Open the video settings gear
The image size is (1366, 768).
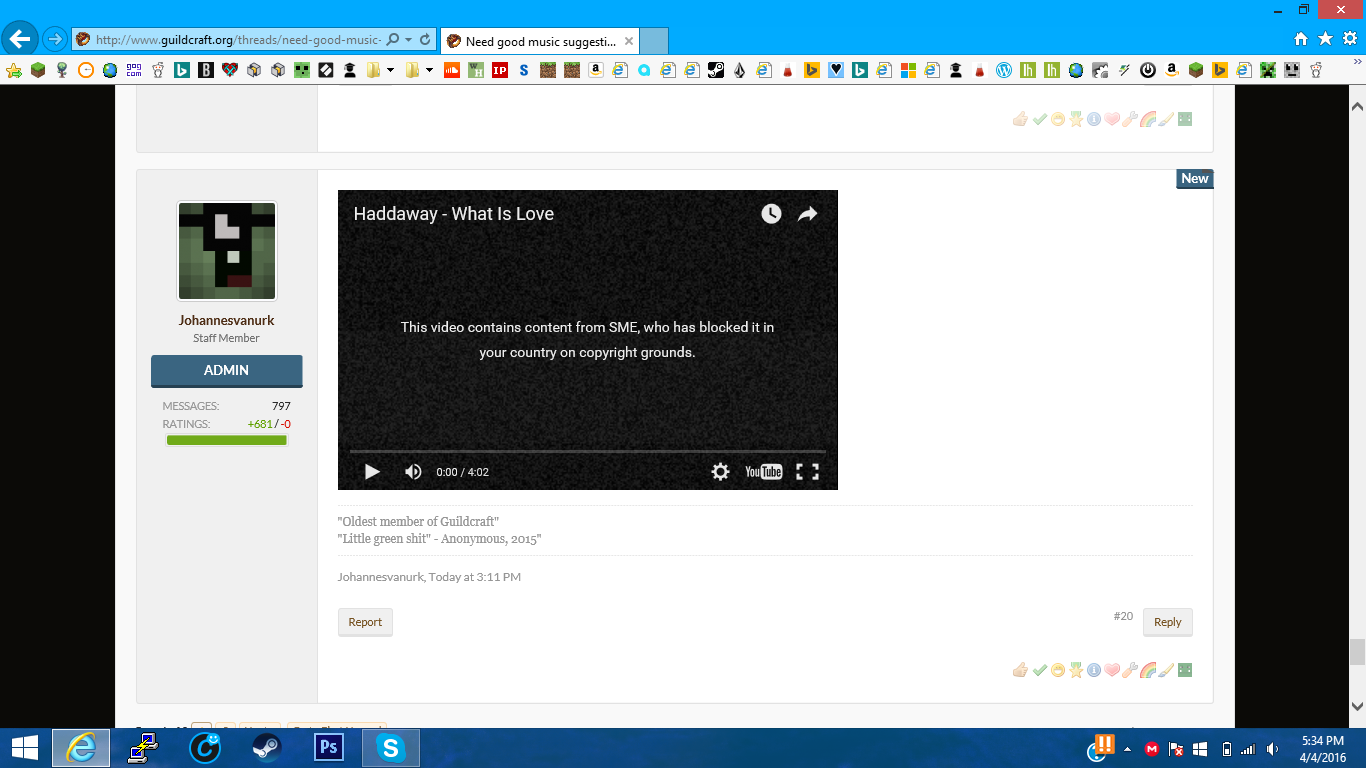click(x=720, y=472)
